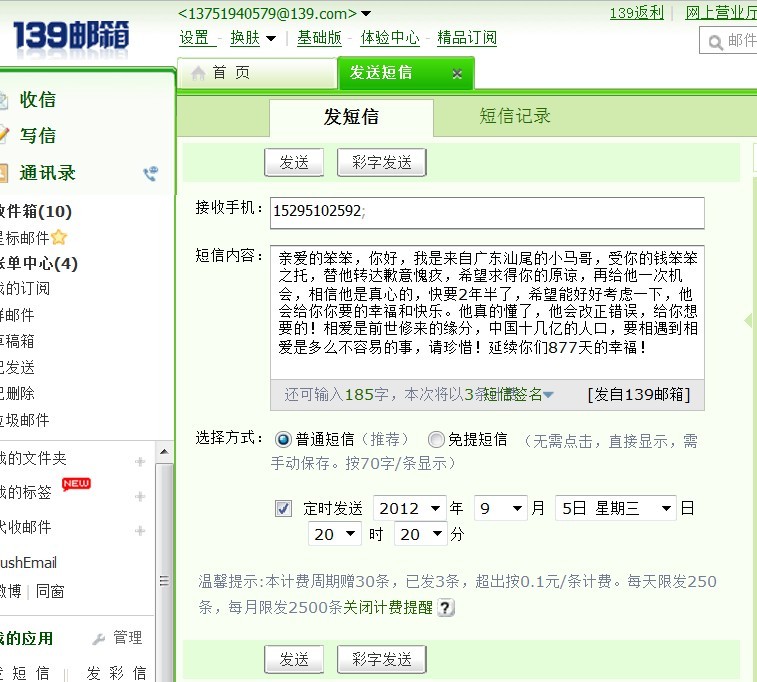Click the PushEmail sidebar entry

click(28, 562)
